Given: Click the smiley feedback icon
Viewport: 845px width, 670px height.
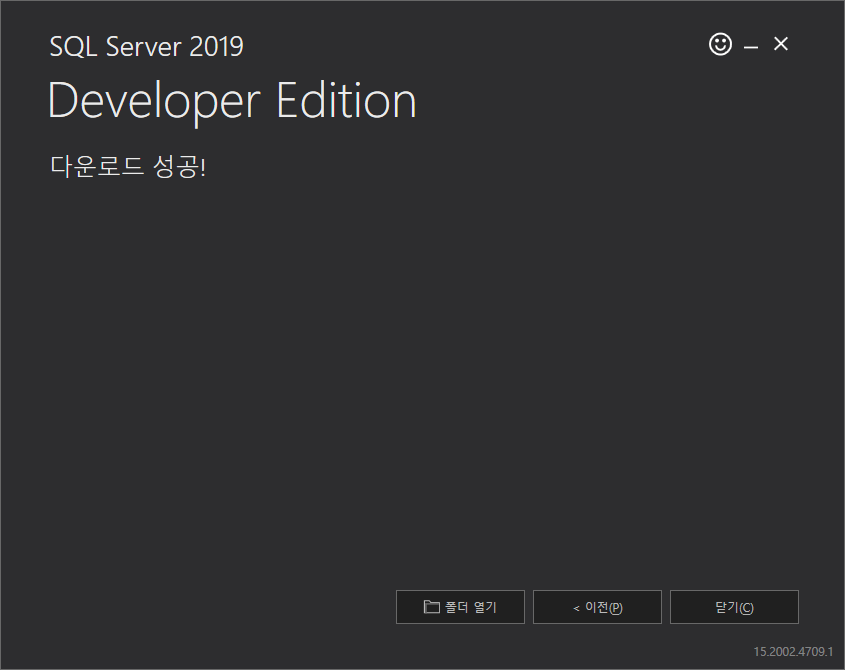Looking at the screenshot, I should 720,44.
